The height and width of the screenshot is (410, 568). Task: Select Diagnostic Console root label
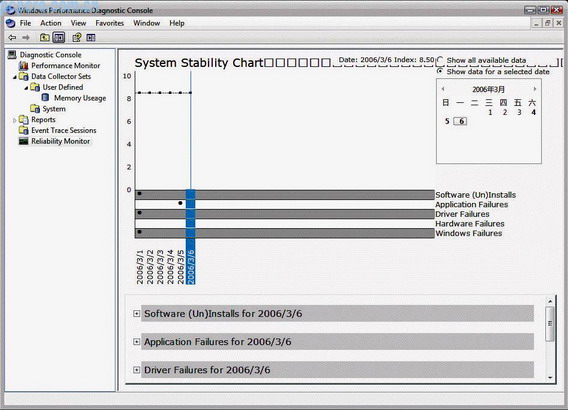[51, 55]
